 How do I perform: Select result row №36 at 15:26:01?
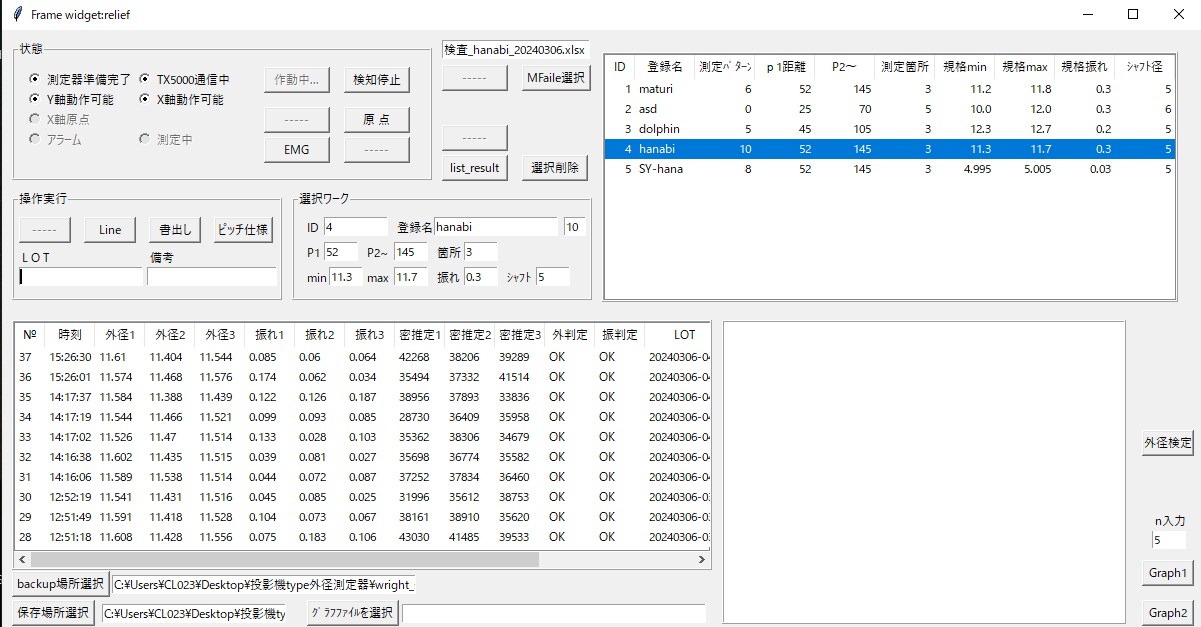point(362,377)
